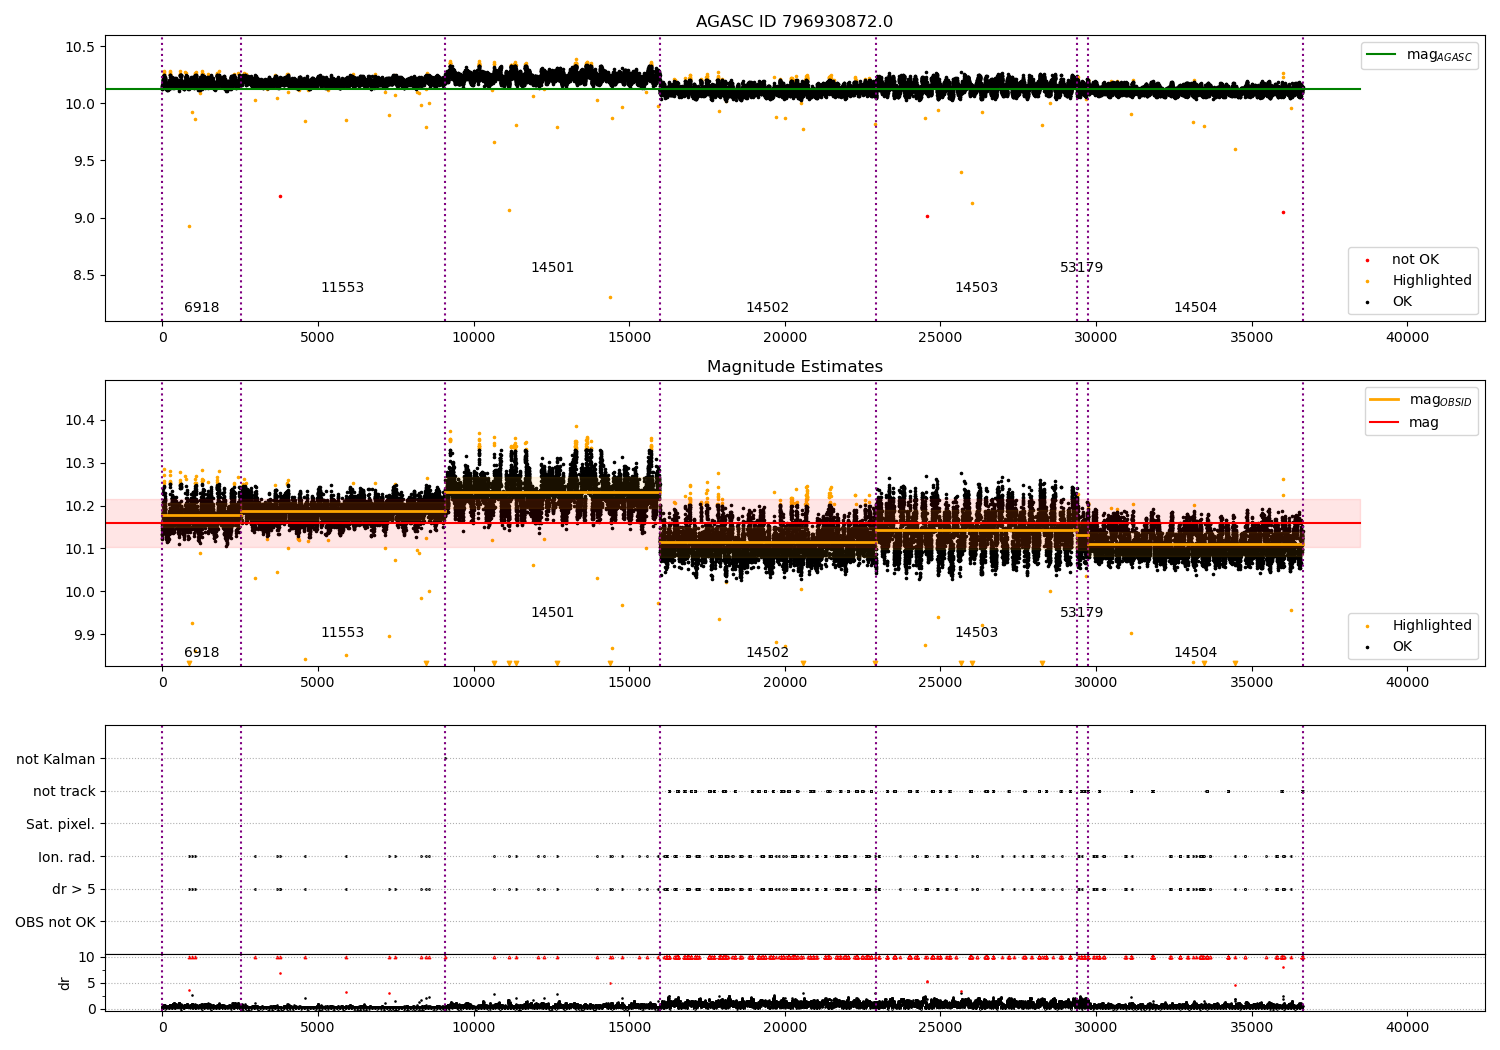
Task: Click the "Ion. rad." row label
Action: click(x=67, y=858)
